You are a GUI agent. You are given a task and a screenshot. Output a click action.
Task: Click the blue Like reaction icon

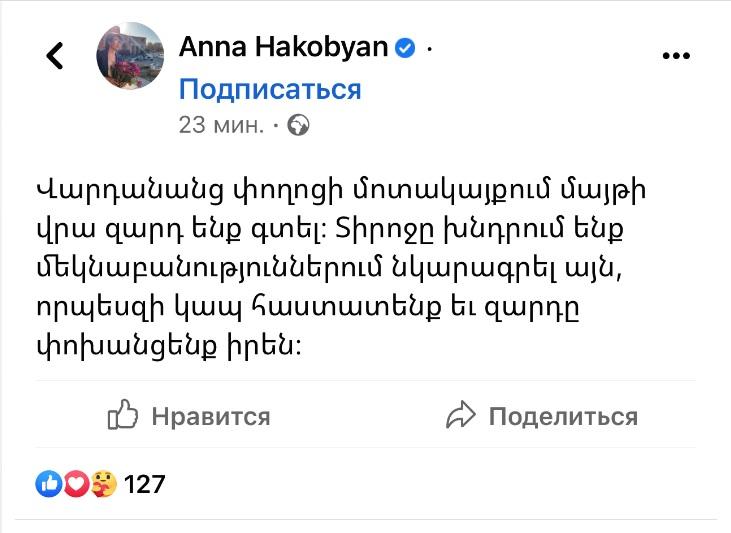49,485
